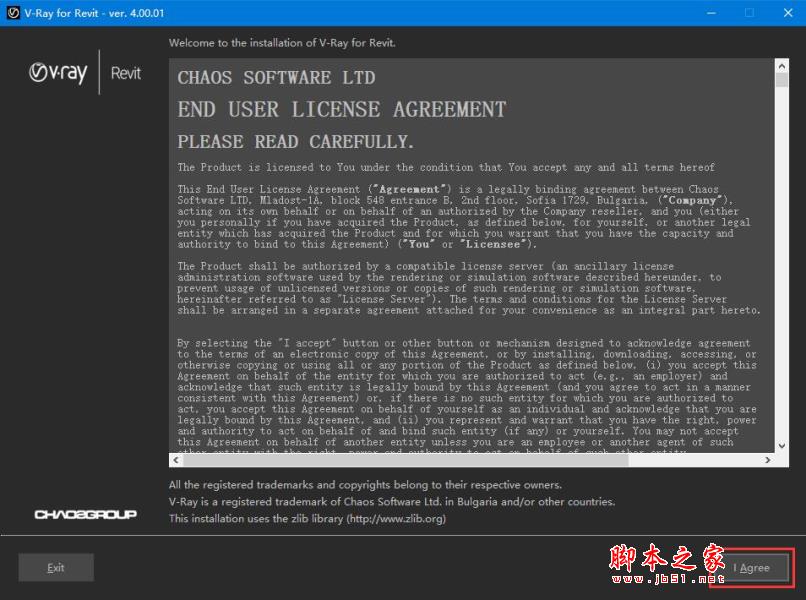The width and height of the screenshot is (806, 600).
Task: Click the registered trademarks notice line
Action: pos(365,484)
